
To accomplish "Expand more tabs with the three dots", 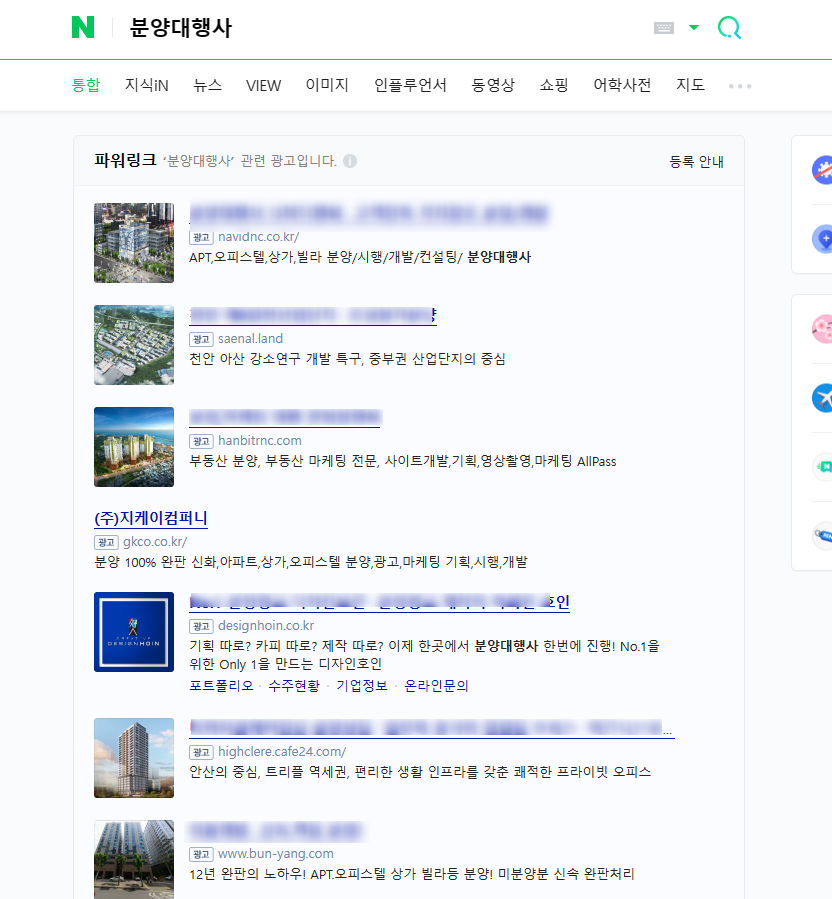I will 740,86.
